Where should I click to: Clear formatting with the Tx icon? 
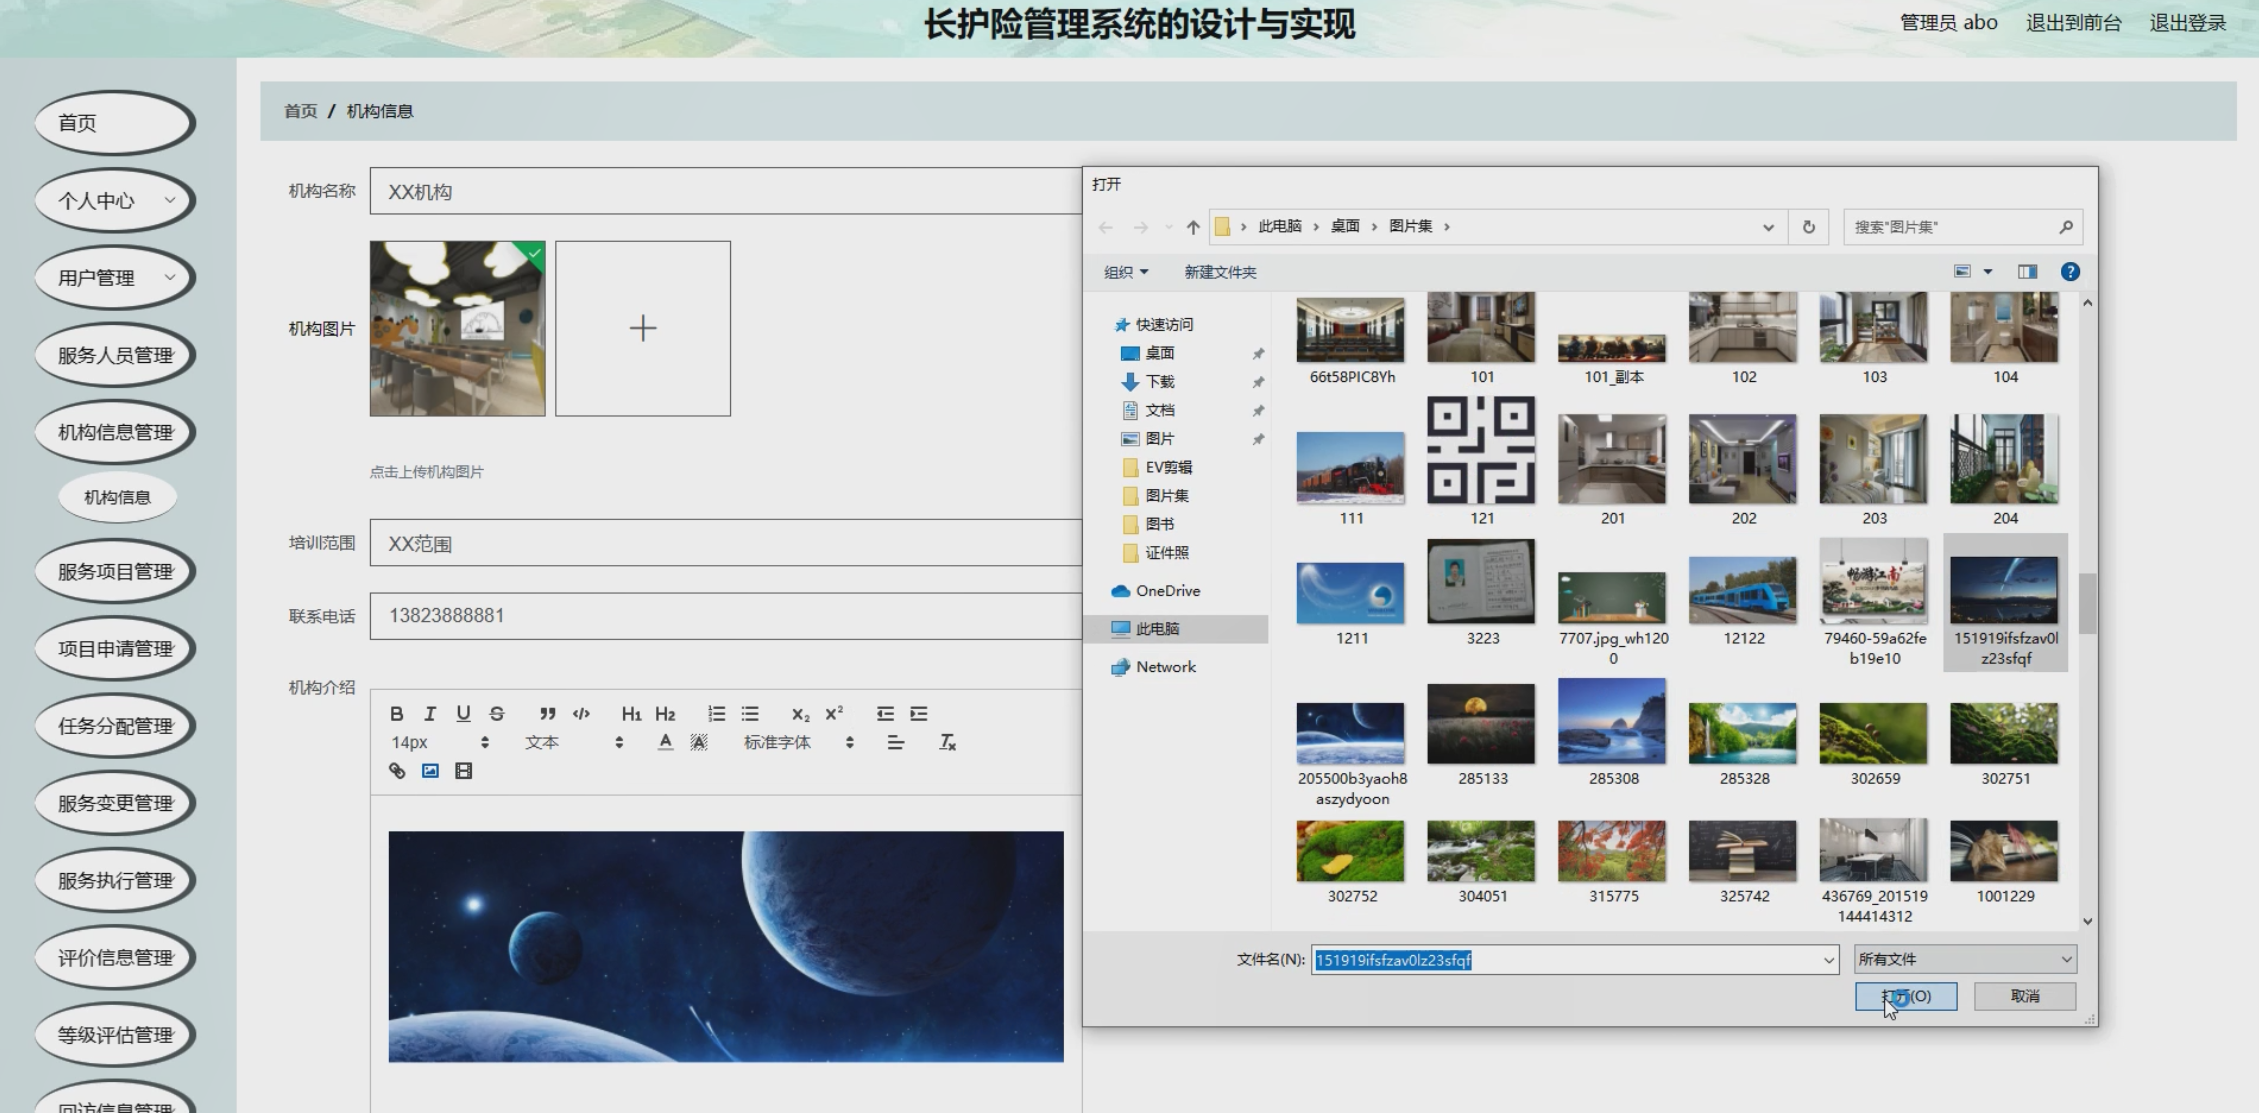click(947, 742)
